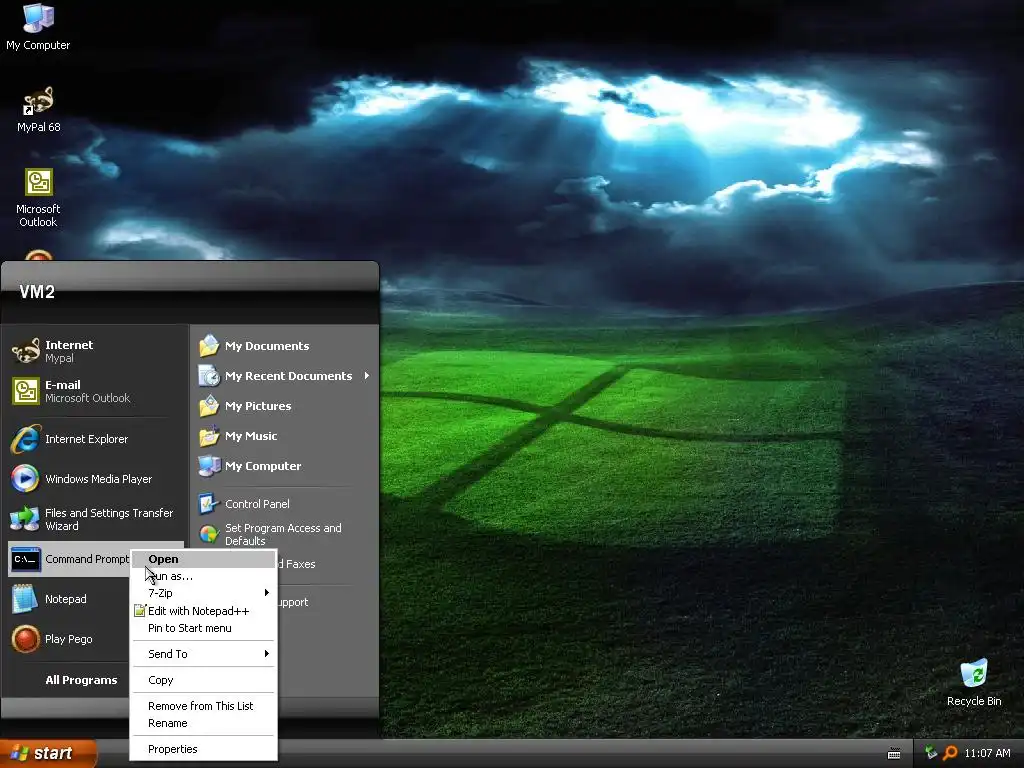This screenshot has height=768, width=1024.
Task: Launch Internet Explorer from Start menu
Action: (x=97, y=439)
